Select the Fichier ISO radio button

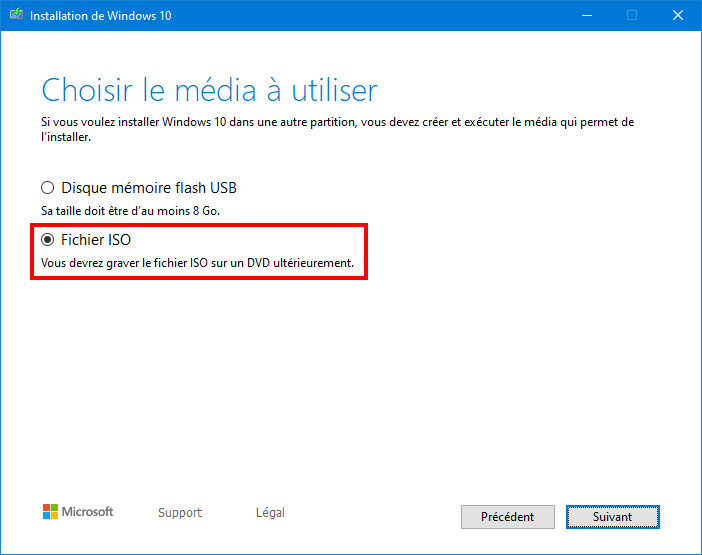coord(47,240)
